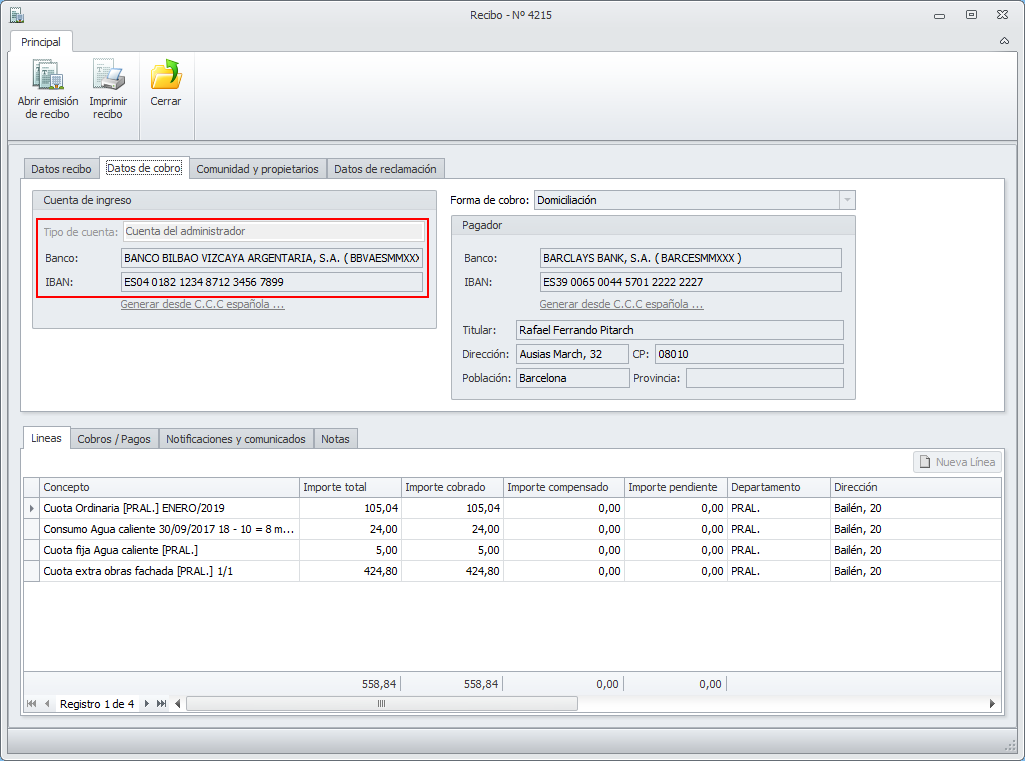Go to the previous record in navigator
This screenshot has height=761, width=1025.
[47, 704]
